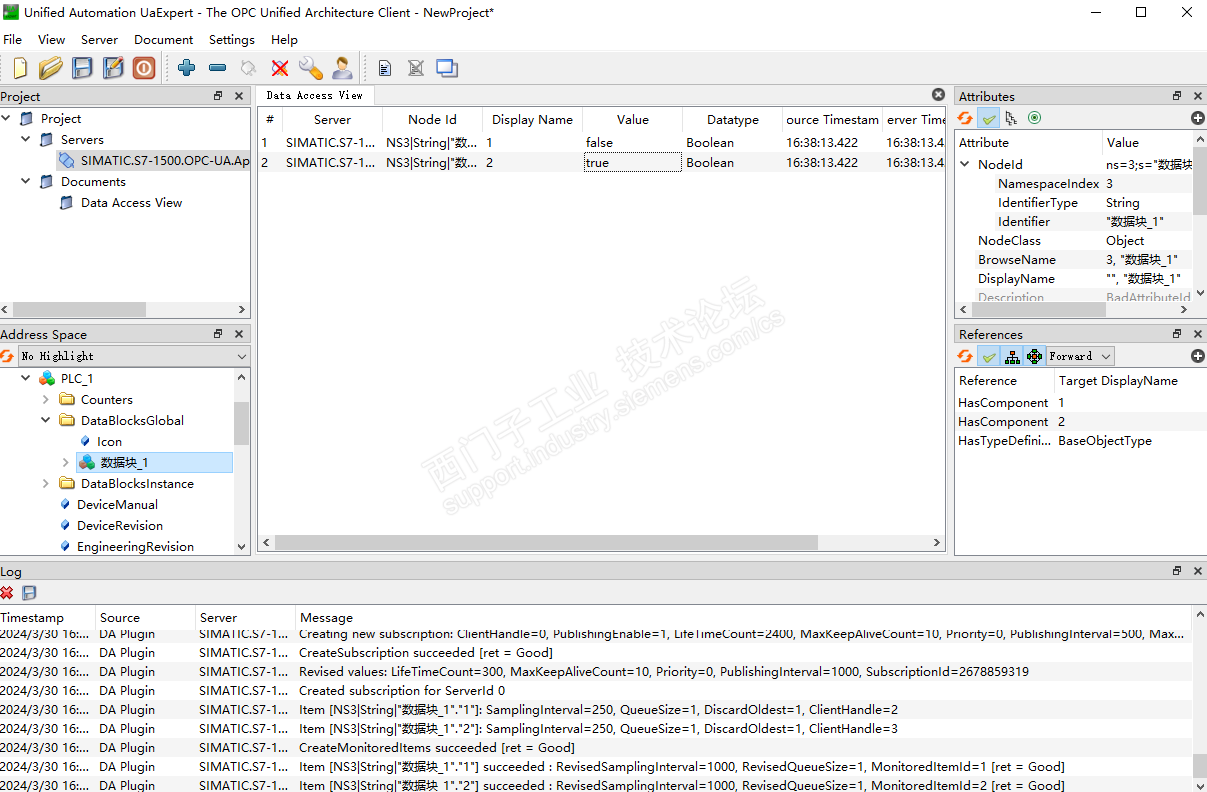
Task: Expand 数据块_1 node arrow
Action: [66, 463]
